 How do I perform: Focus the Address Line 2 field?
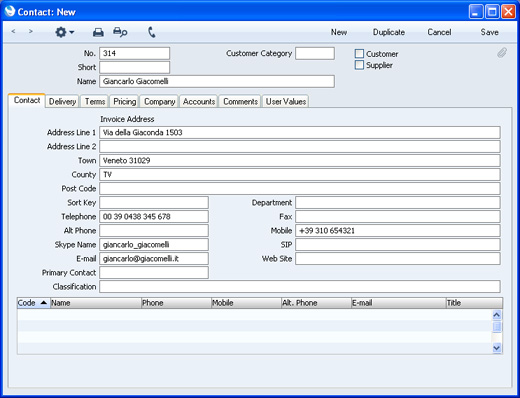tap(300, 147)
